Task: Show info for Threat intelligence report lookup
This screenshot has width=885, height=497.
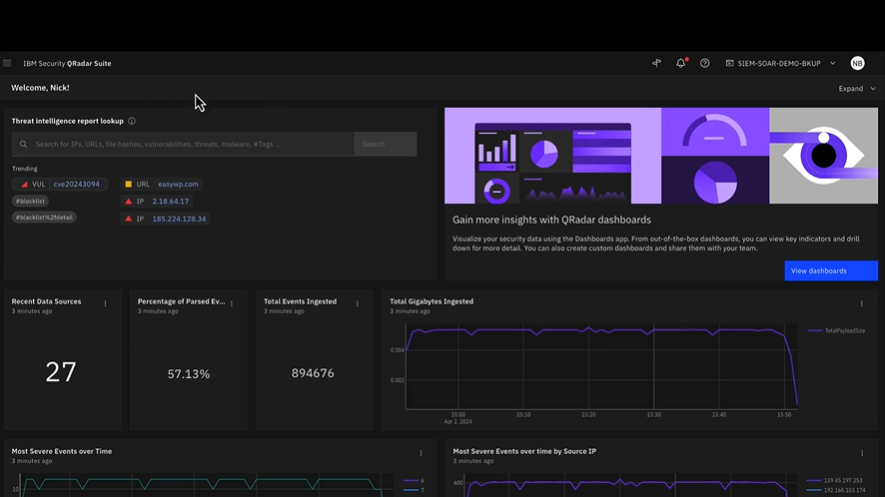Action: pos(132,121)
